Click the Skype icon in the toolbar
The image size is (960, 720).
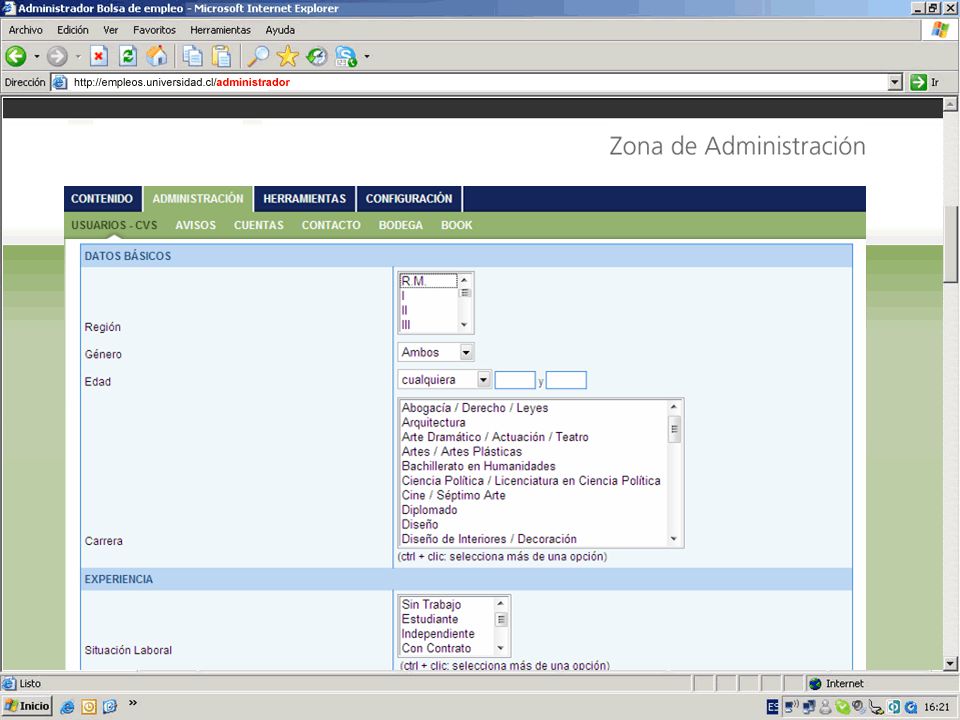pos(346,56)
